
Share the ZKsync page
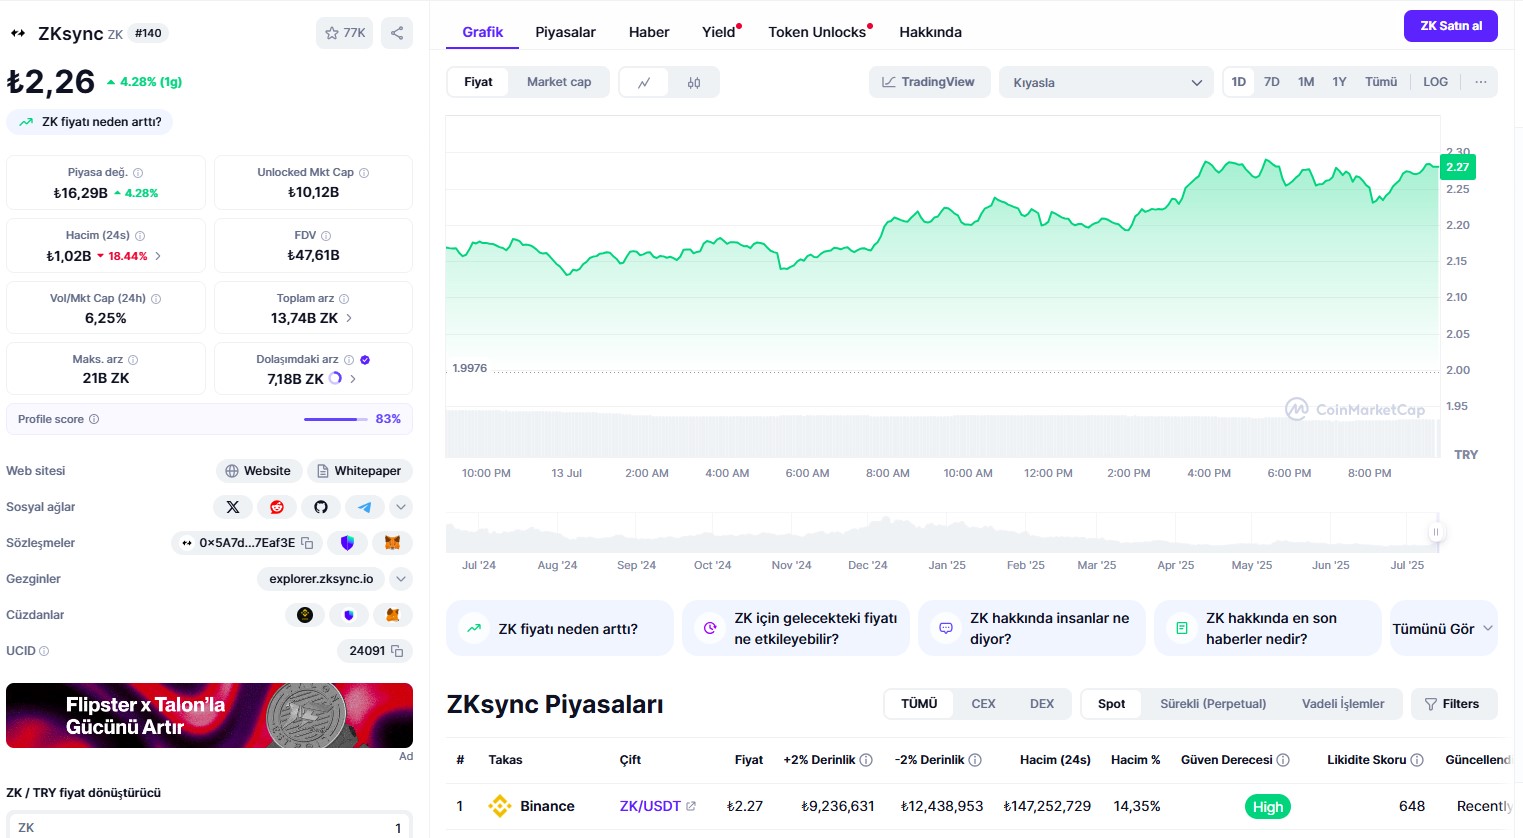[x=397, y=33]
